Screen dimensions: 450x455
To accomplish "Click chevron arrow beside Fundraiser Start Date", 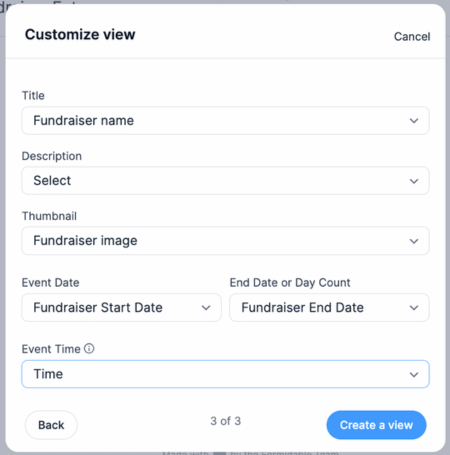I will [206, 308].
